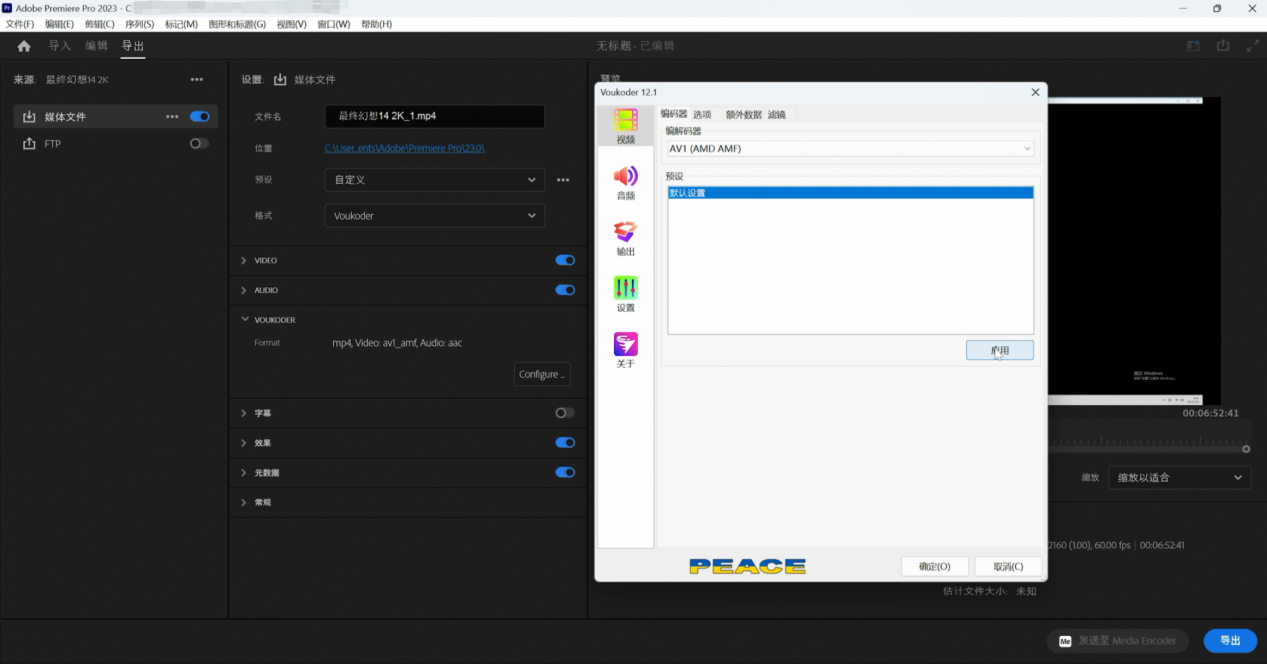
Task: Click the Configure... button
Action: click(542, 374)
